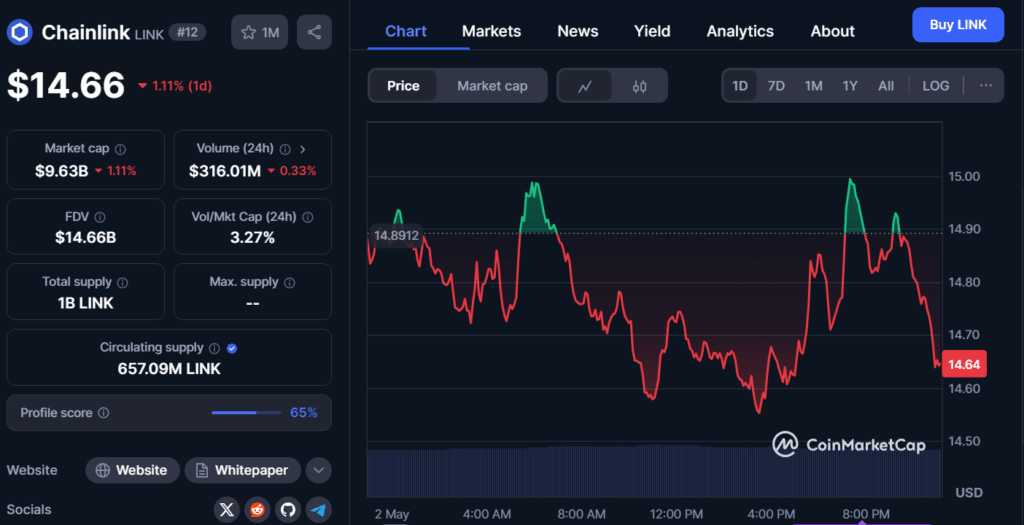Click the 14.64 current price label on axis
Viewport: 1024px width, 525px height.
coord(964,364)
